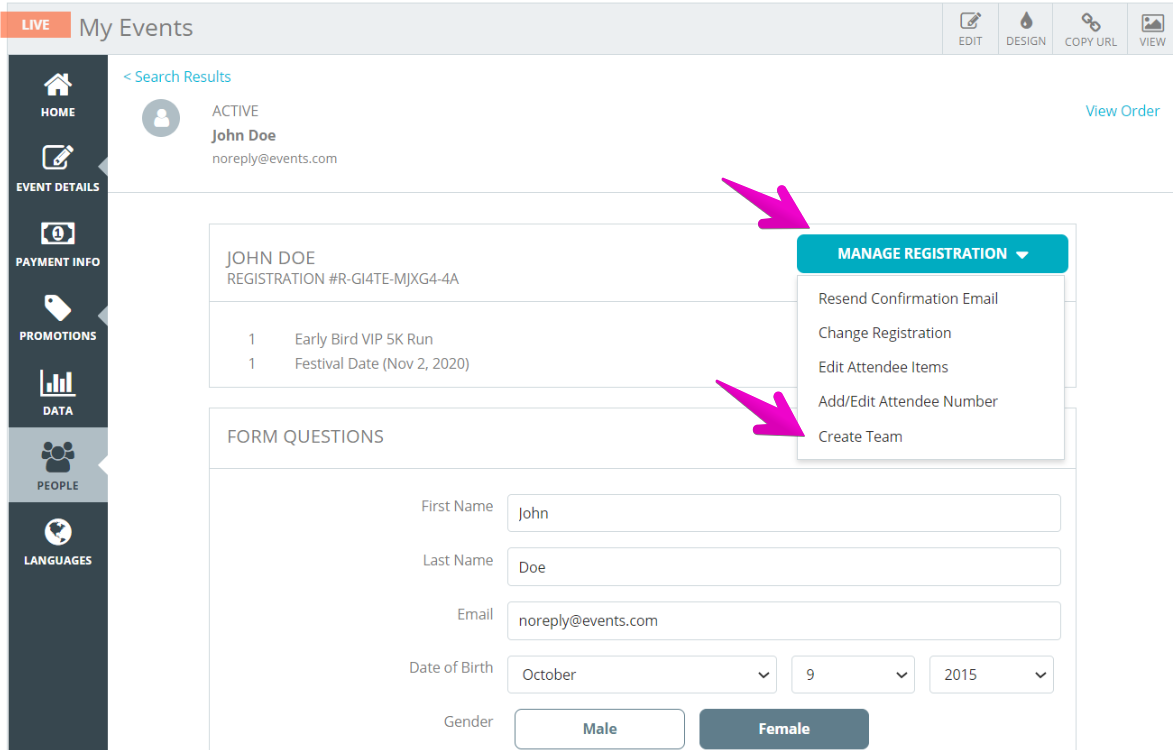The width and height of the screenshot is (1173, 750).
Task: Select the Male gender option
Action: [x=599, y=729]
